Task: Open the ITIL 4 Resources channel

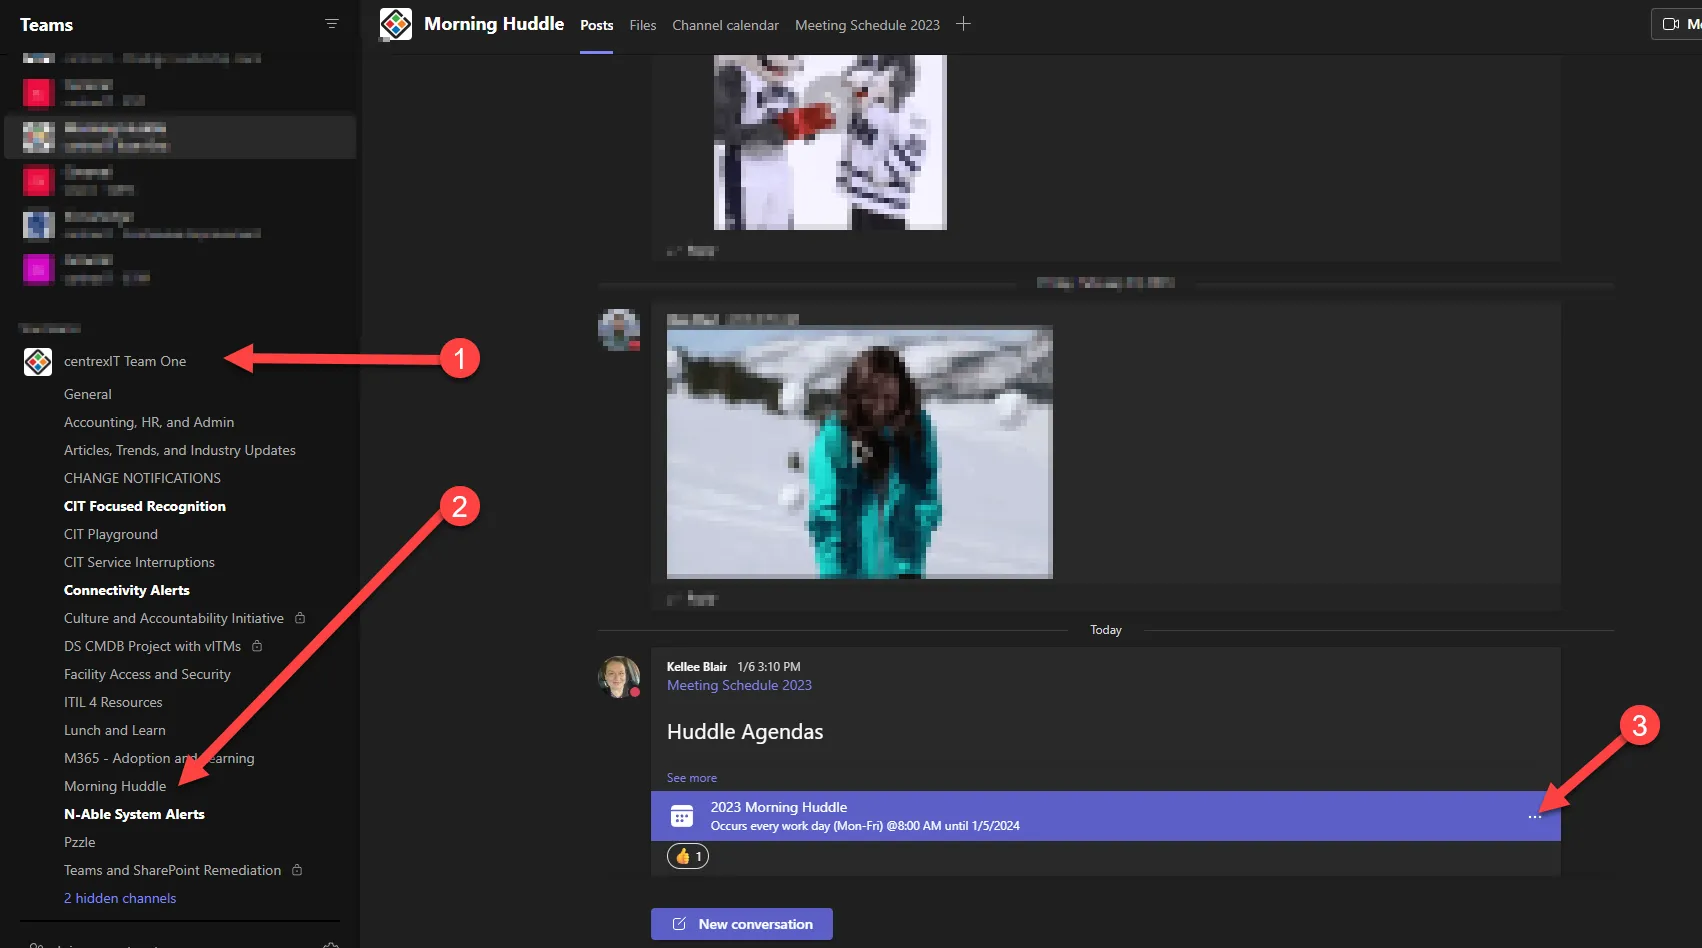Action: 113,702
